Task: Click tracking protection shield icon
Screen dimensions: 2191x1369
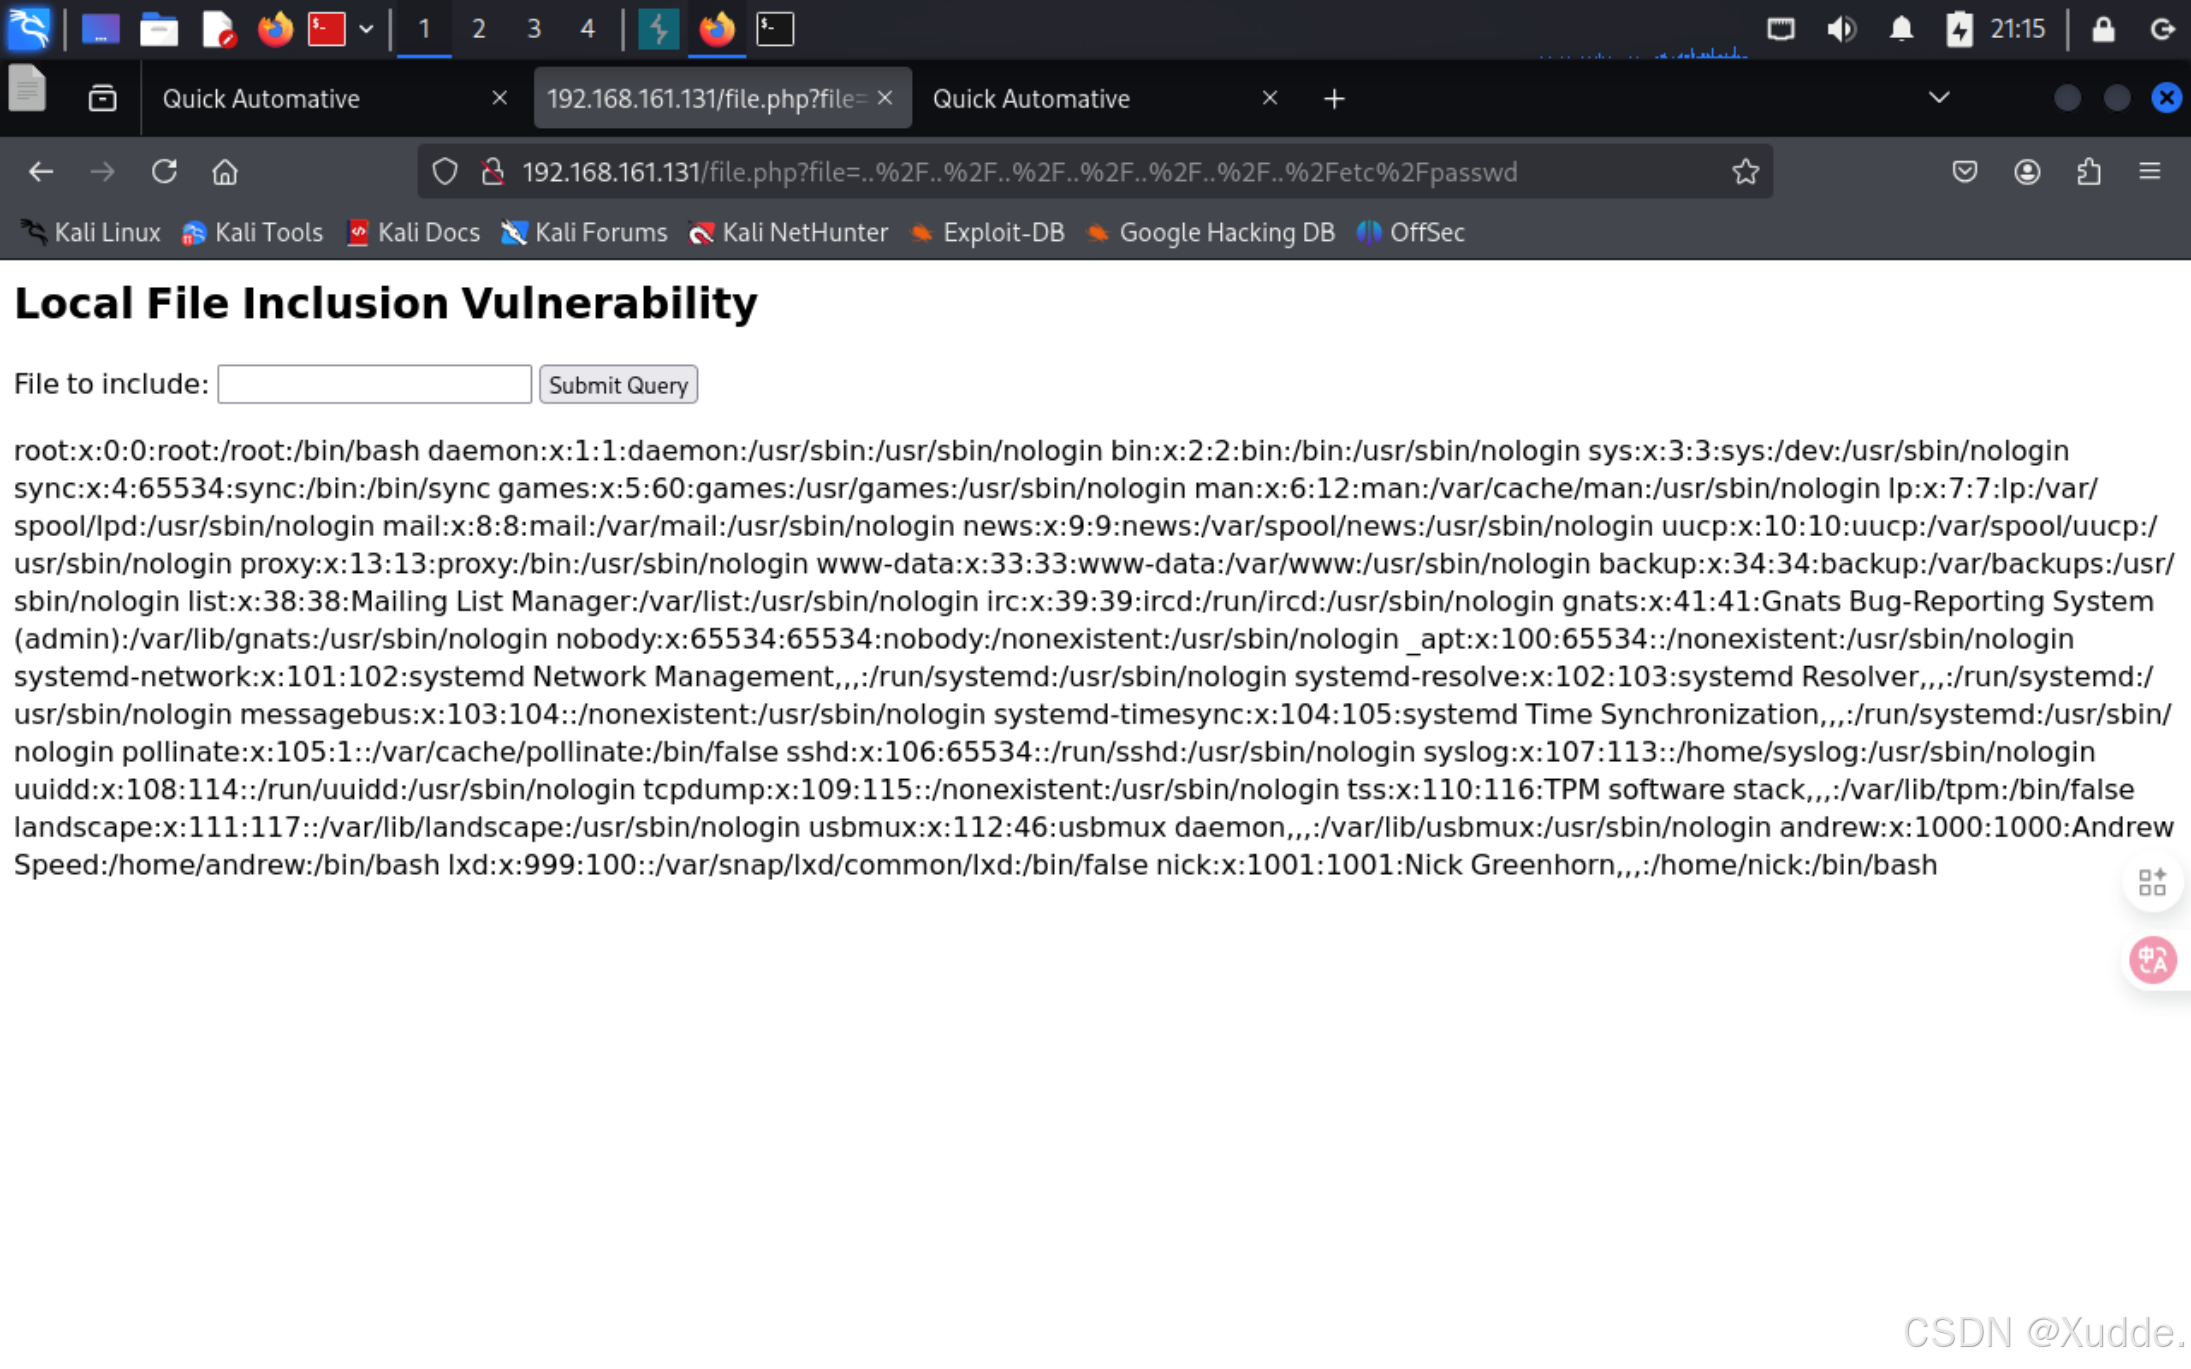Action: click(x=445, y=172)
